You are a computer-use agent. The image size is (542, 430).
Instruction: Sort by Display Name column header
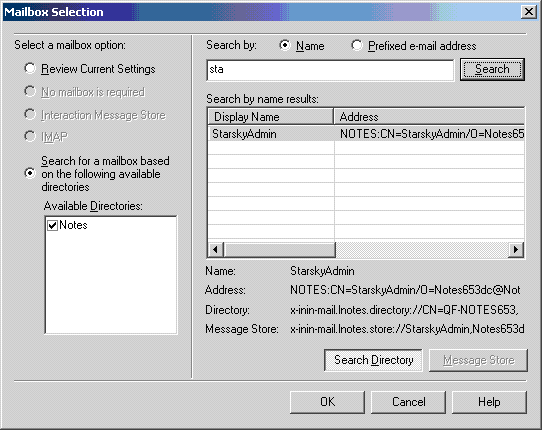(271, 116)
